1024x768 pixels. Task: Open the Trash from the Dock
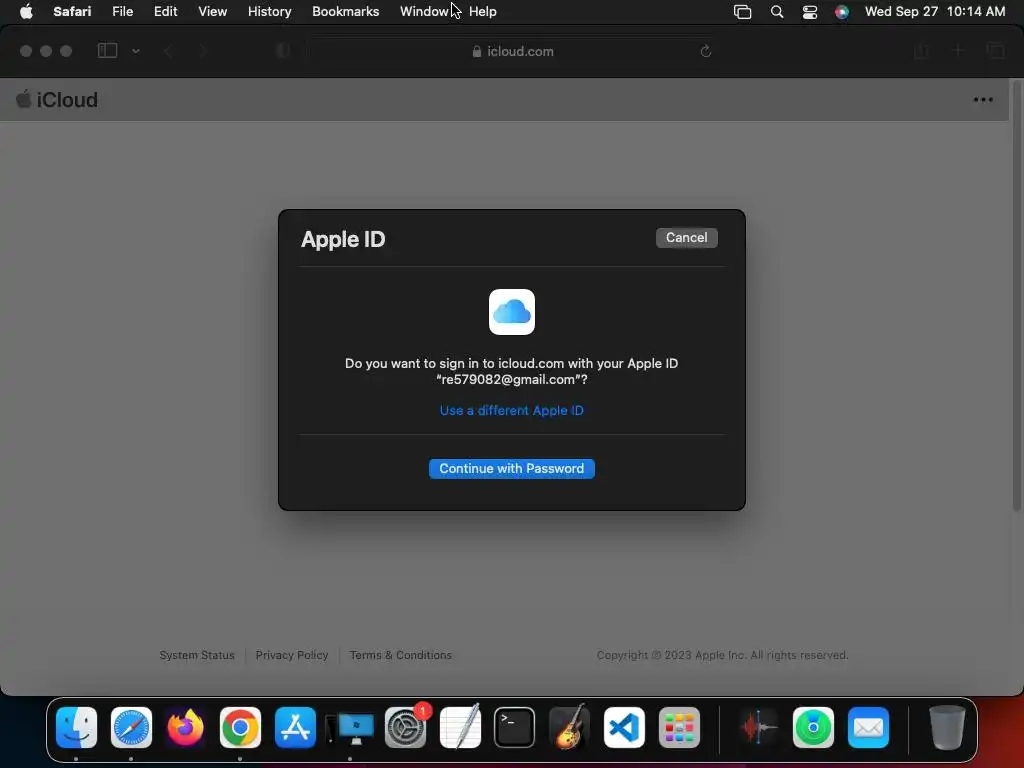click(x=947, y=728)
